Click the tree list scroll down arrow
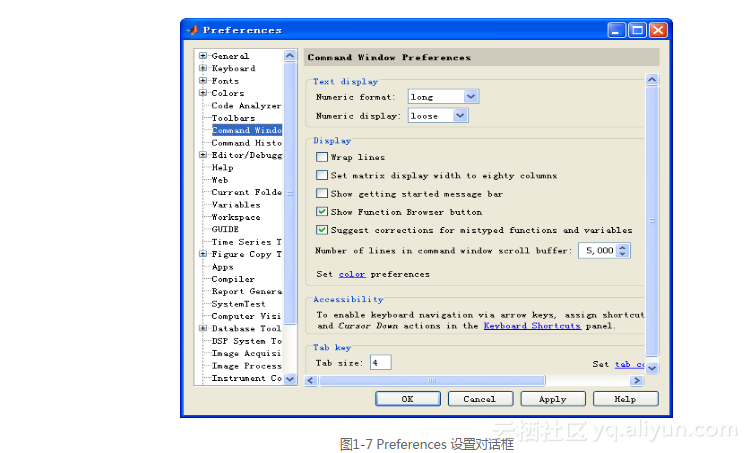The image size is (749, 453). (290, 379)
